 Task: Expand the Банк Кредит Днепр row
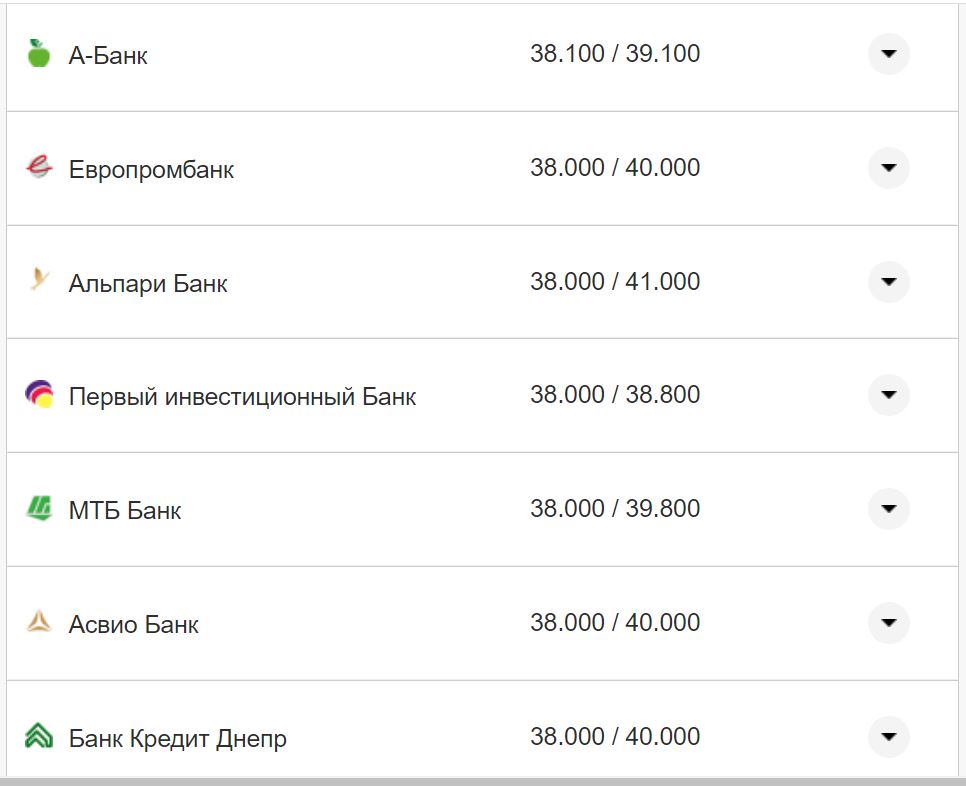pos(888,737)
